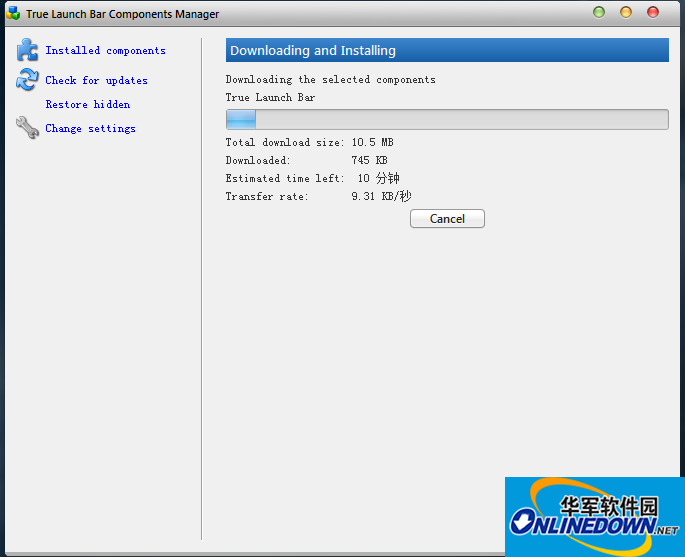The width and height of the screenshot is (685, 557).
Task: Click the True Launch Bar title bar app icon
Action: coord(14,13)
